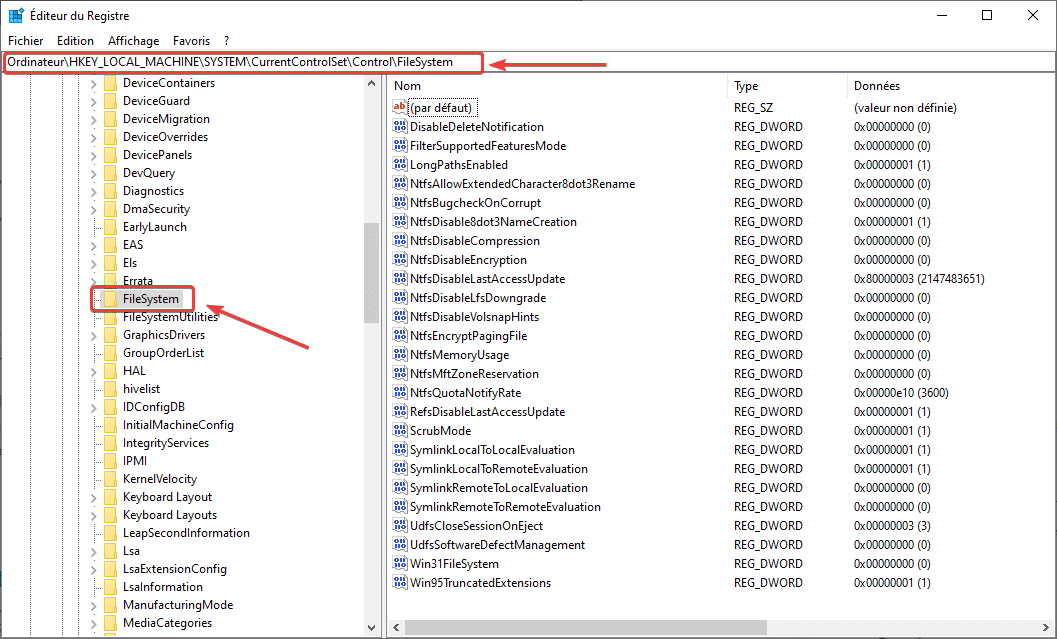Screen dimensions: 1057x639
Task: Click the folder icon of GraphicsDrivers
Action: pyautogui.click(x=111, y=335)
